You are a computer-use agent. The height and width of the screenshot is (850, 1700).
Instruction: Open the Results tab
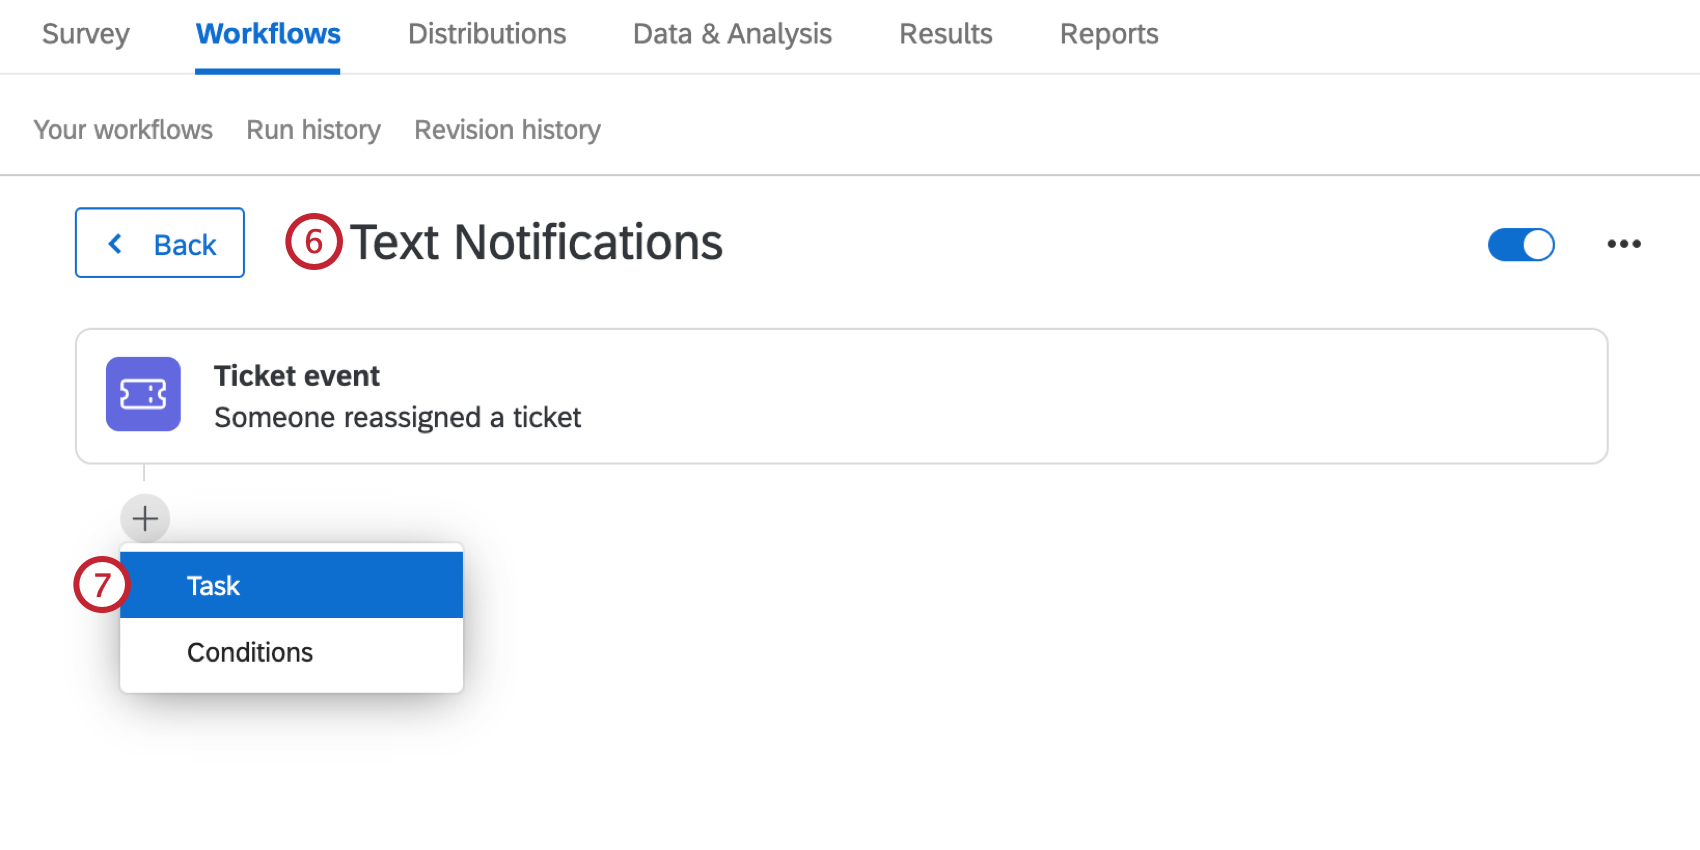point(945,33)
